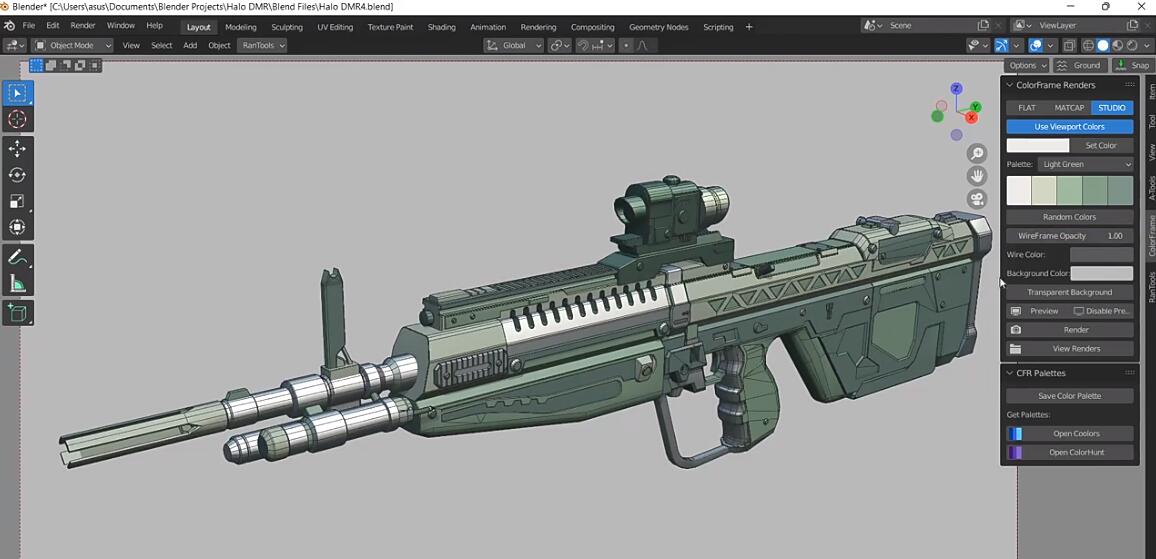Switch to solid viewport shading
The width and height of the screenshot is (1156, 559).
1103,45
